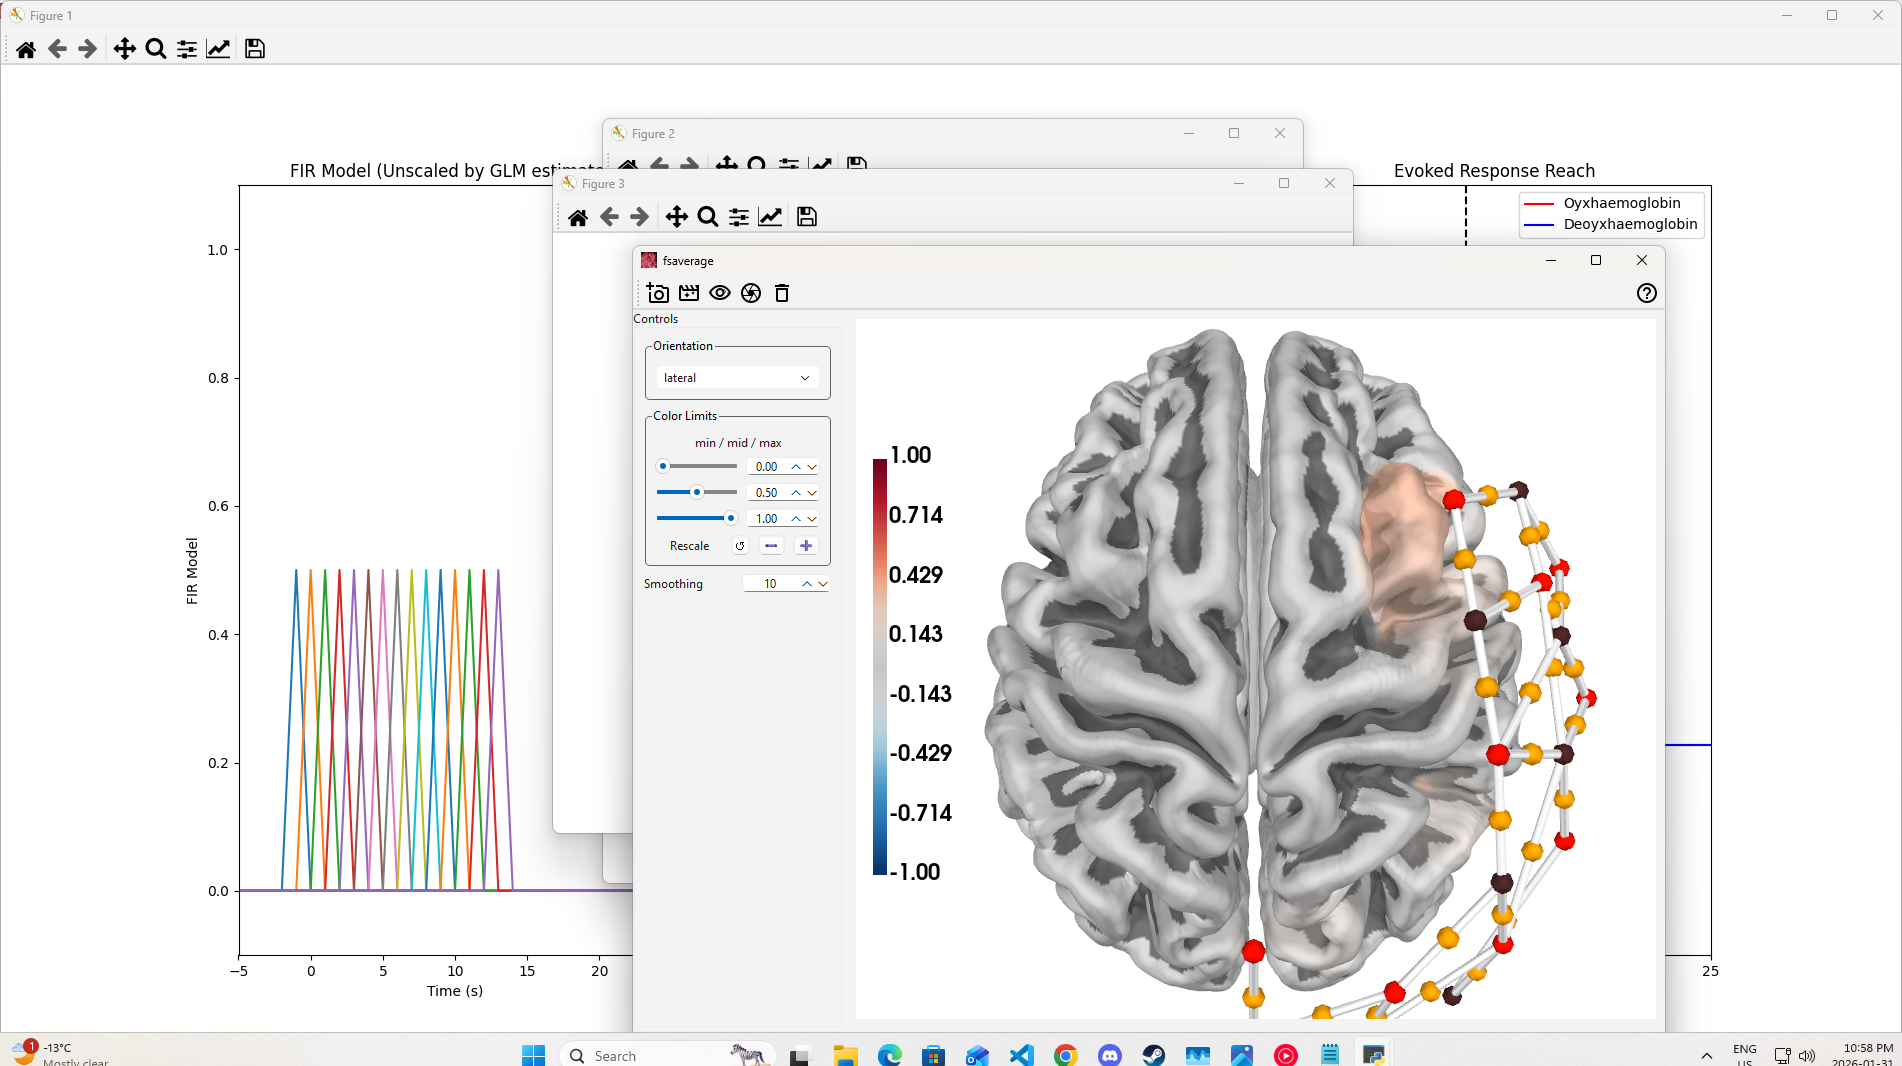This screenshot has width=1902, height=1066.
Task: Select the Figure 1 zoom magnifier tool
Action: 156,49
